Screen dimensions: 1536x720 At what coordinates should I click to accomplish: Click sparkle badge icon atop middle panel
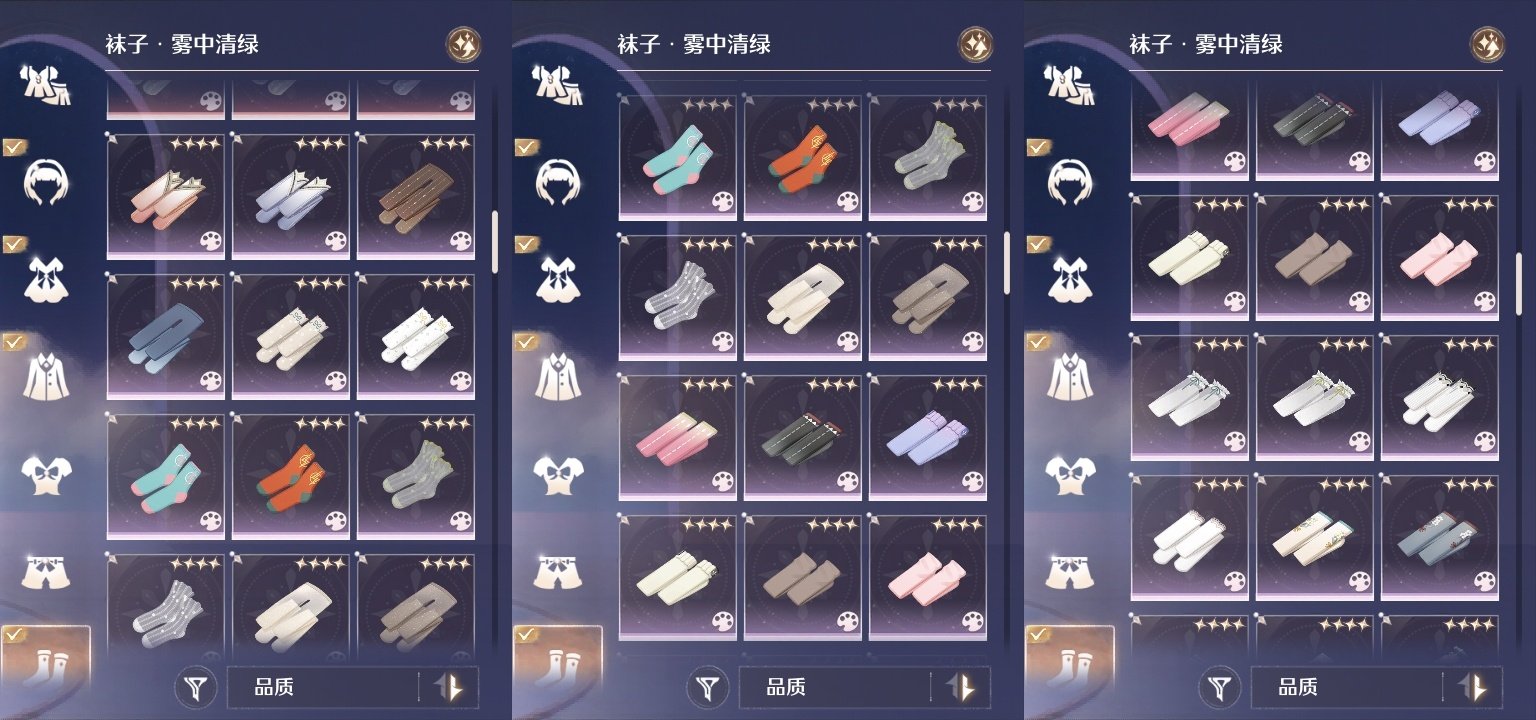(x=975, y=44)
